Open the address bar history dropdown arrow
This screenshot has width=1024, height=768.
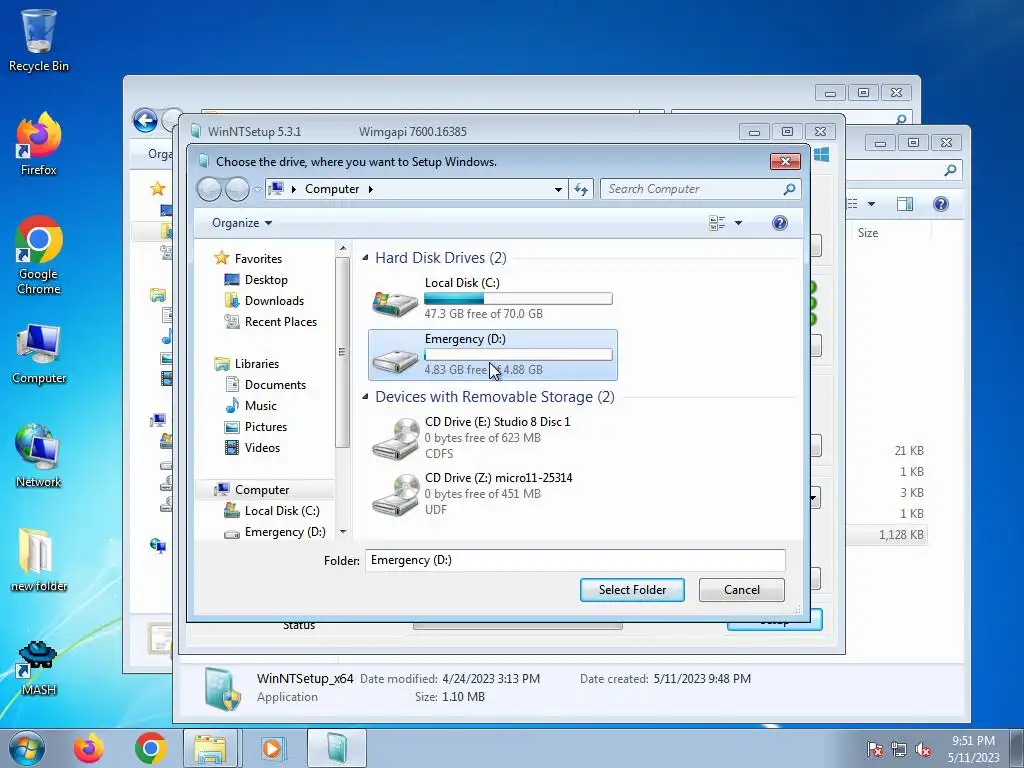[x=558, y=189]
